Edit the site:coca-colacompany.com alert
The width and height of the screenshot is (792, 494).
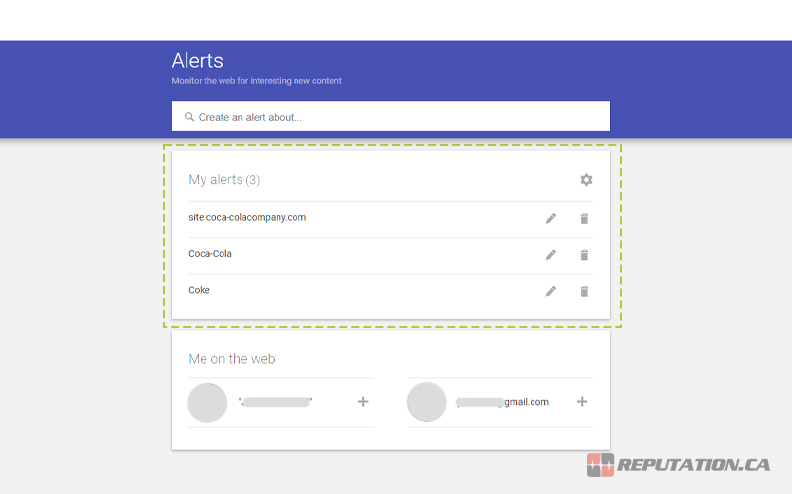coord(551,218)
